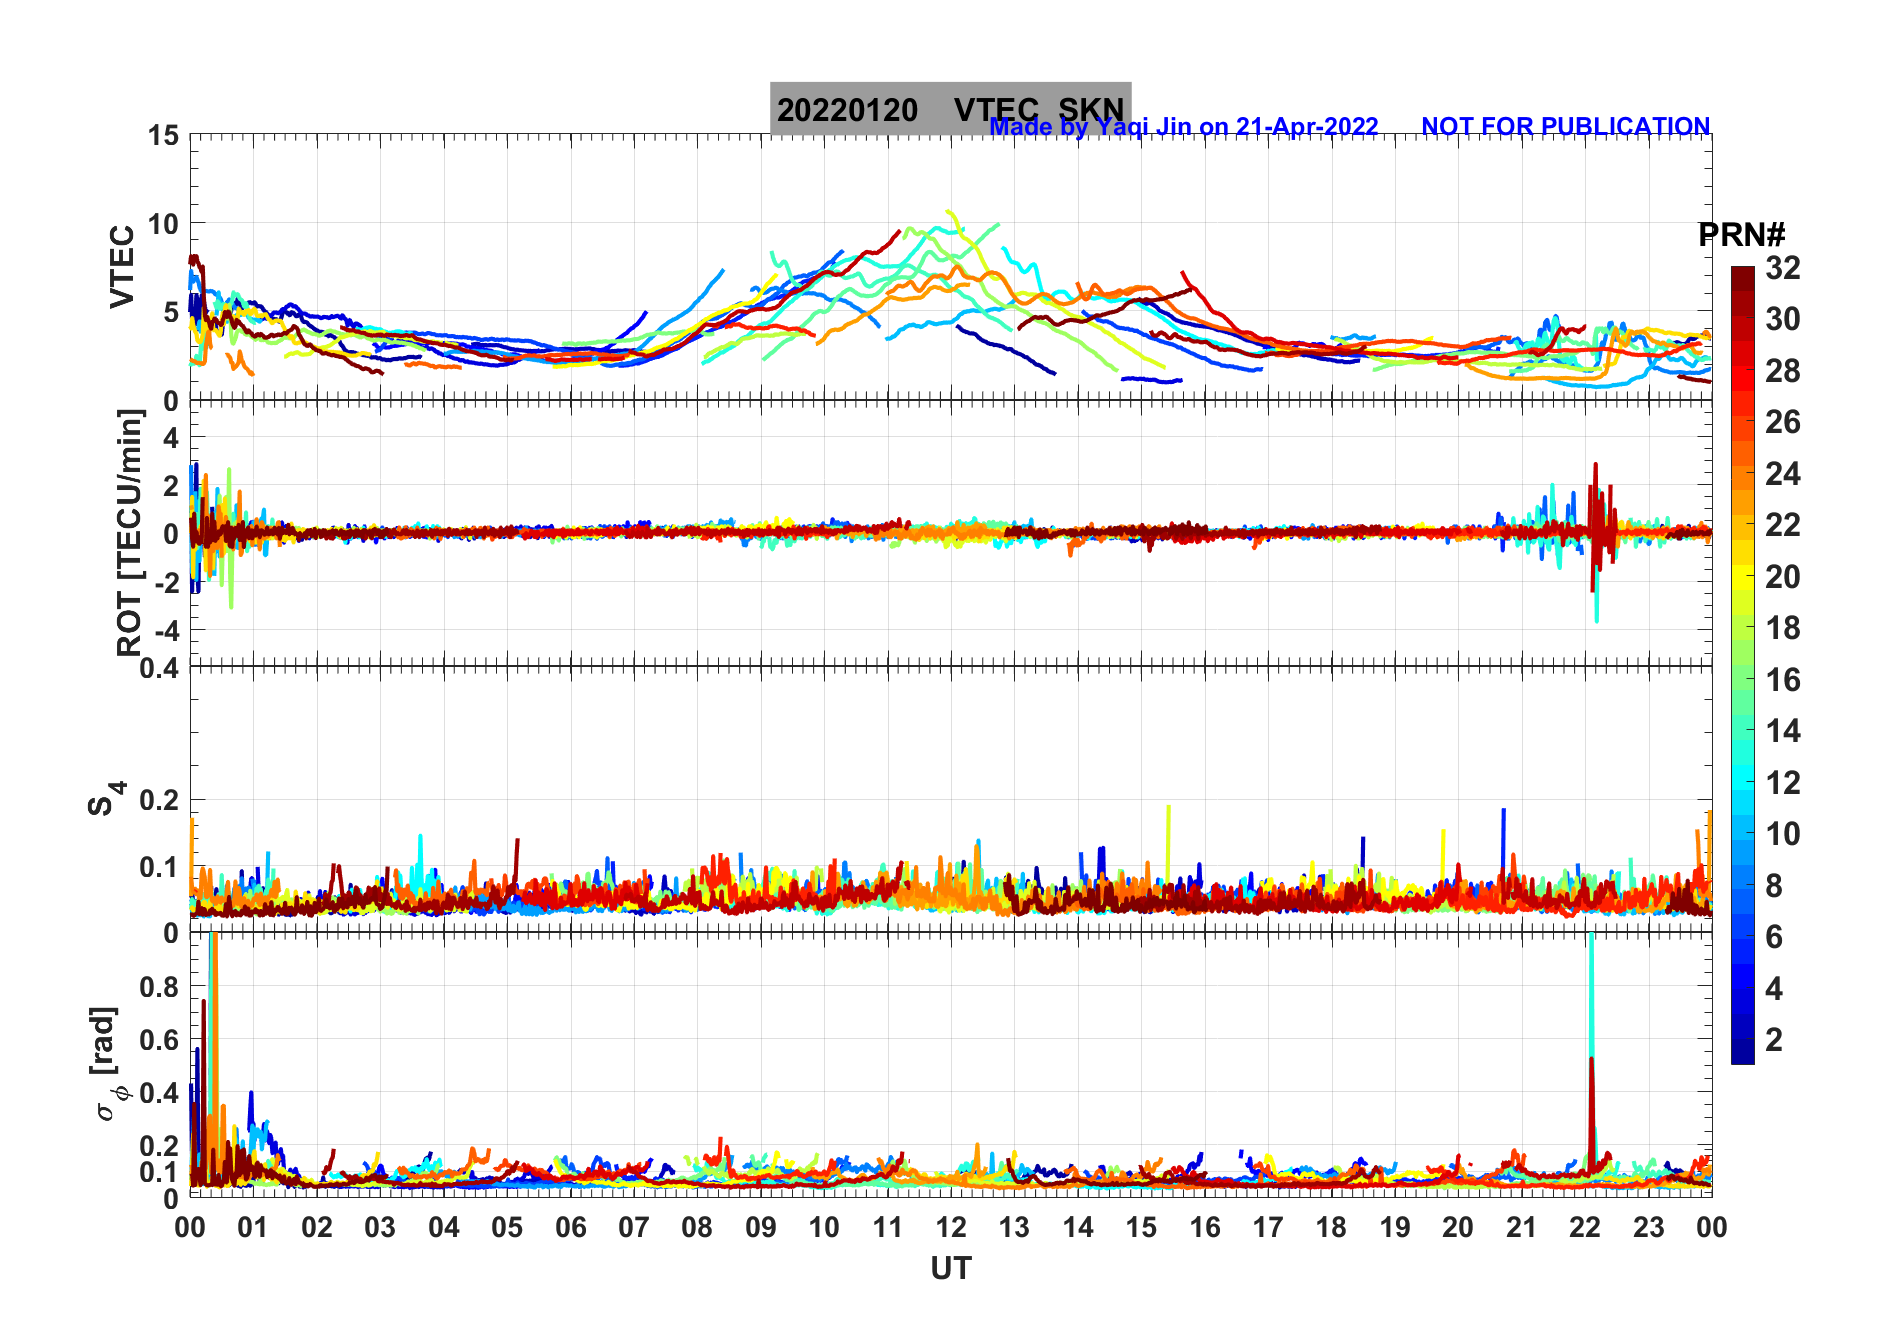Image resolution: width=1902 pixels, height=1330 pixels.
Task: Click colorbar tick label "26"
Action: click(x=1783, y=422)
